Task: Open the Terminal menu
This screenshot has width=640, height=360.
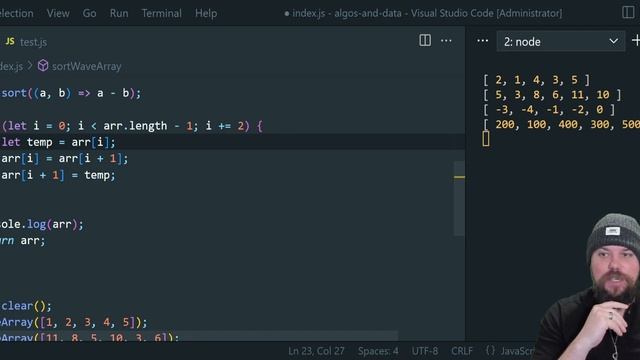Action: [x=162, y=13]
